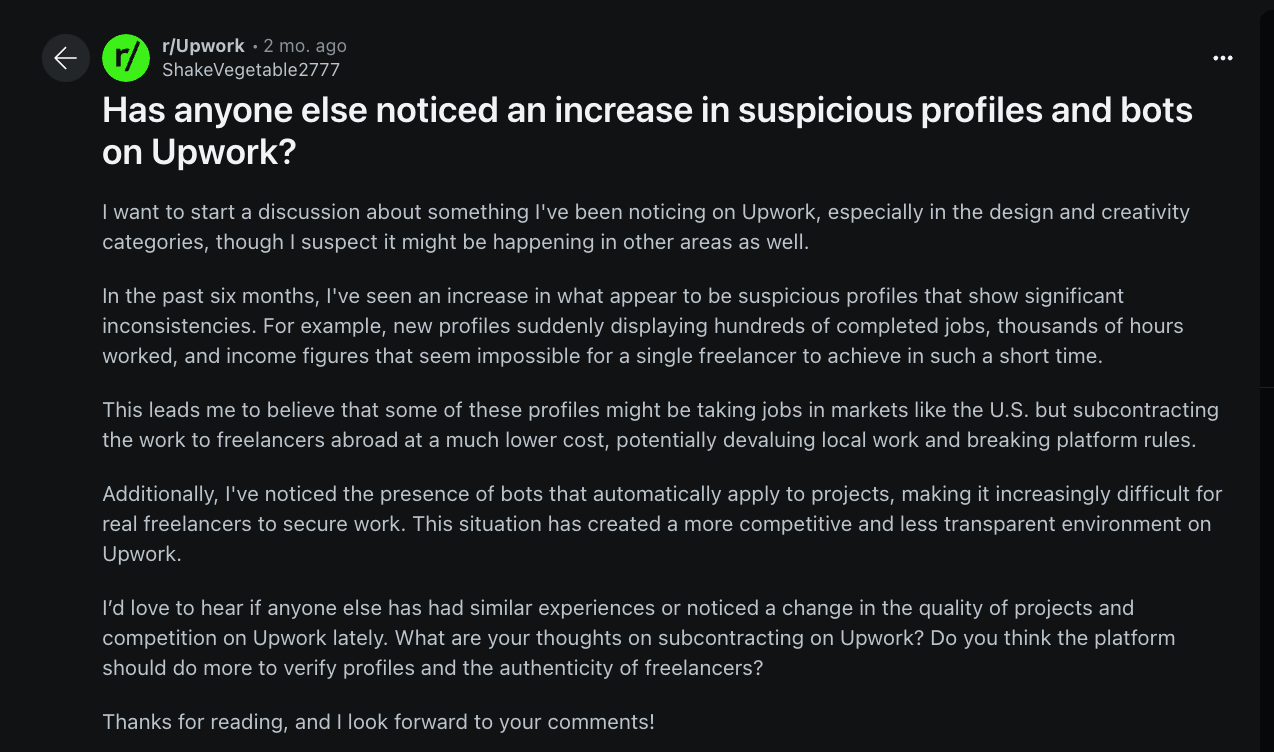The height and width of the screenshot is (752, 1274).
Task: Click the paragraph starting "This leads me to believe"
Action: (660, 425)
